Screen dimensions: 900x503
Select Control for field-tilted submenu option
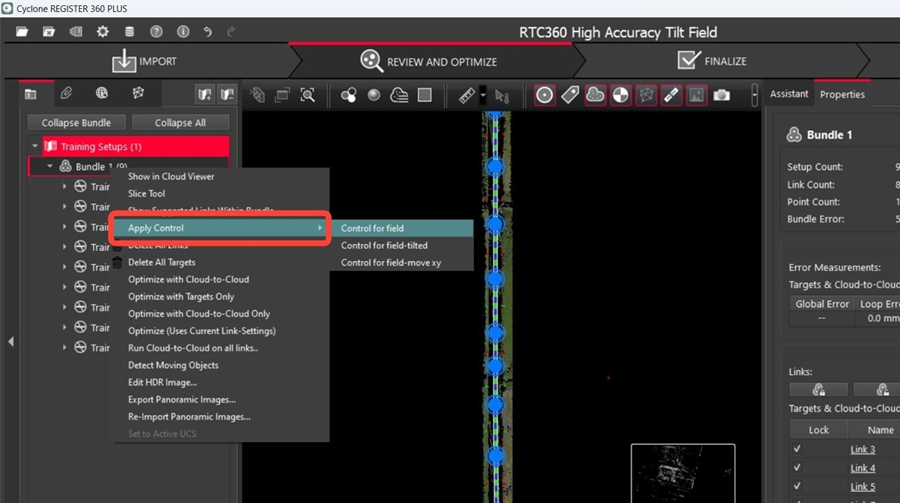coord(384,245)
